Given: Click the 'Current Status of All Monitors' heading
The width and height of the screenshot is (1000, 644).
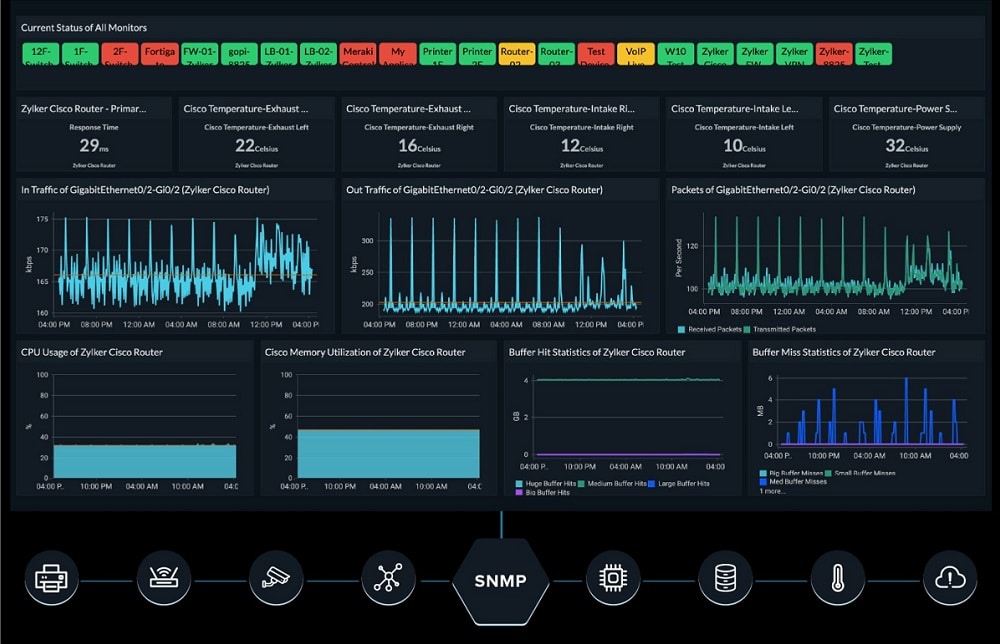Looking at the screenshot, I should (84, 28).
